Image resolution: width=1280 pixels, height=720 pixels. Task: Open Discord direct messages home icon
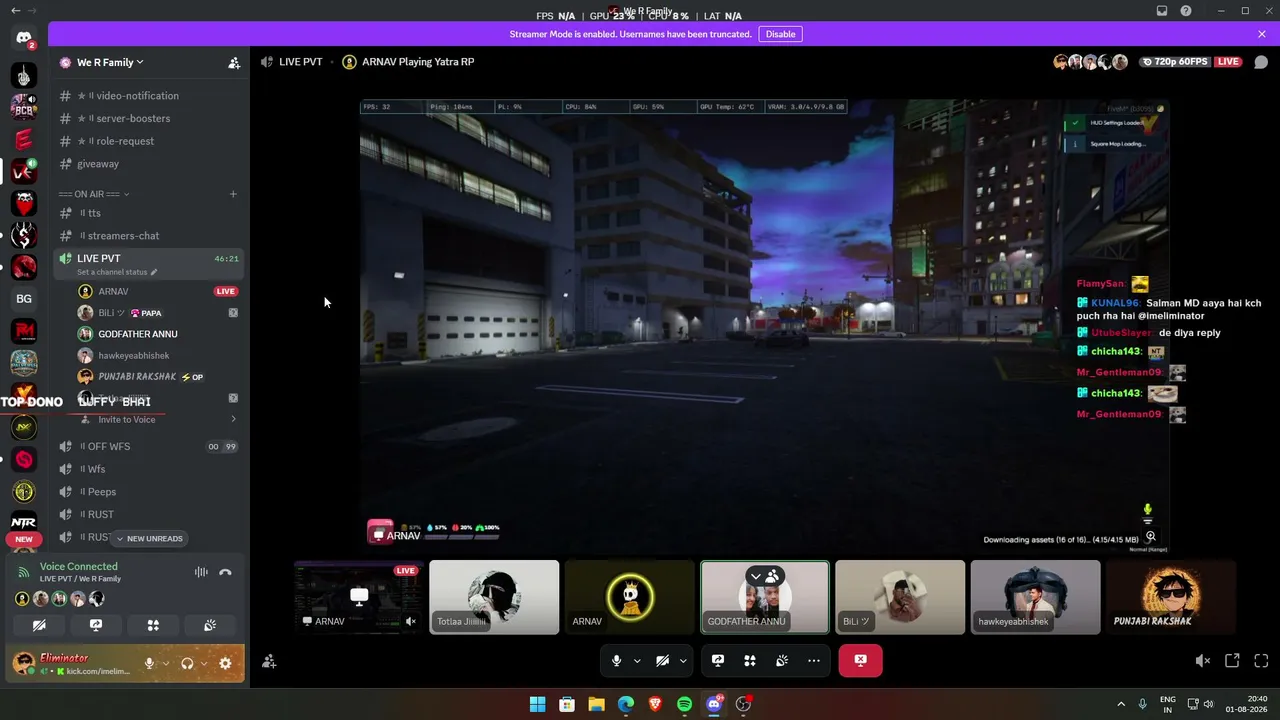(x=24, y=38)
